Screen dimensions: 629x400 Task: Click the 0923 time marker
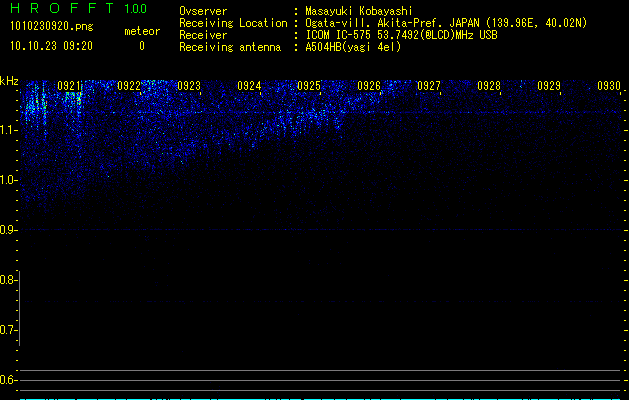[x=189, y=86]
